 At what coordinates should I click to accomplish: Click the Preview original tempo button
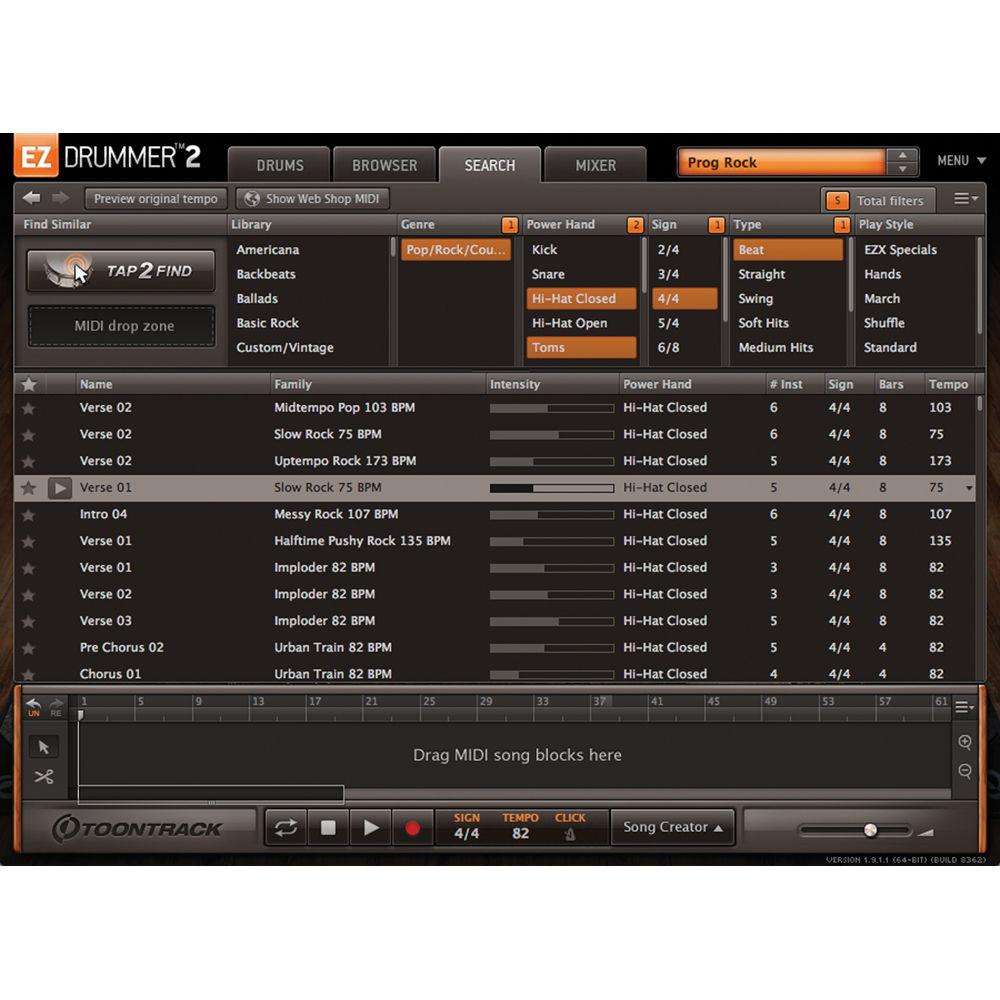coord(154,199)
